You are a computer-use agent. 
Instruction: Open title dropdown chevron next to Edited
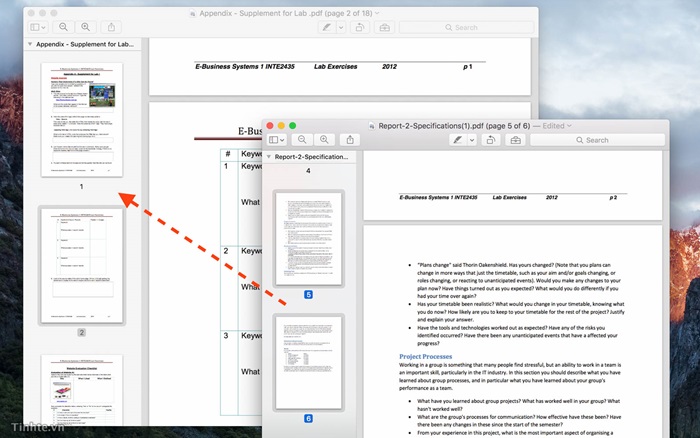pos(569,126)
